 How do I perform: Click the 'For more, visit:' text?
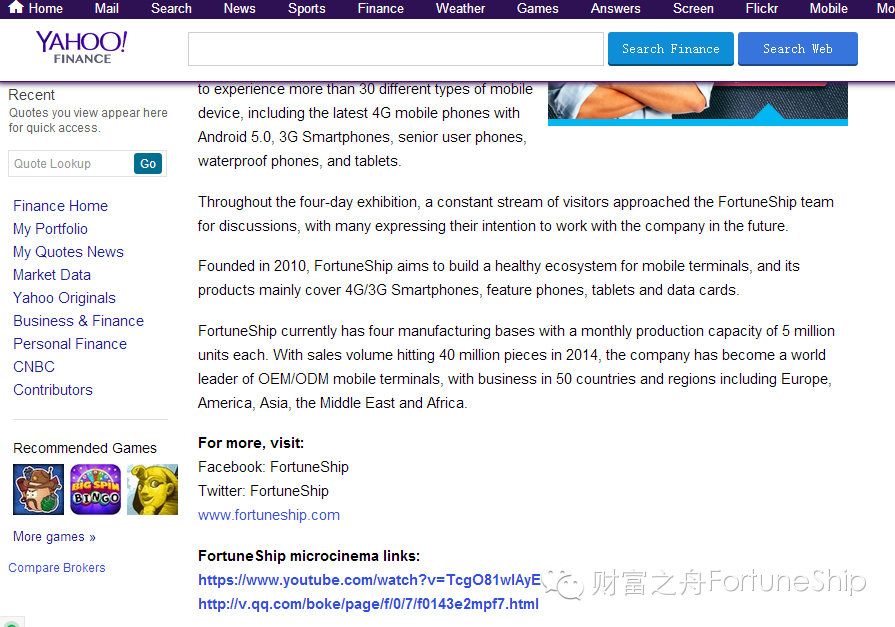pyautogui.click(x=251, y=443)
